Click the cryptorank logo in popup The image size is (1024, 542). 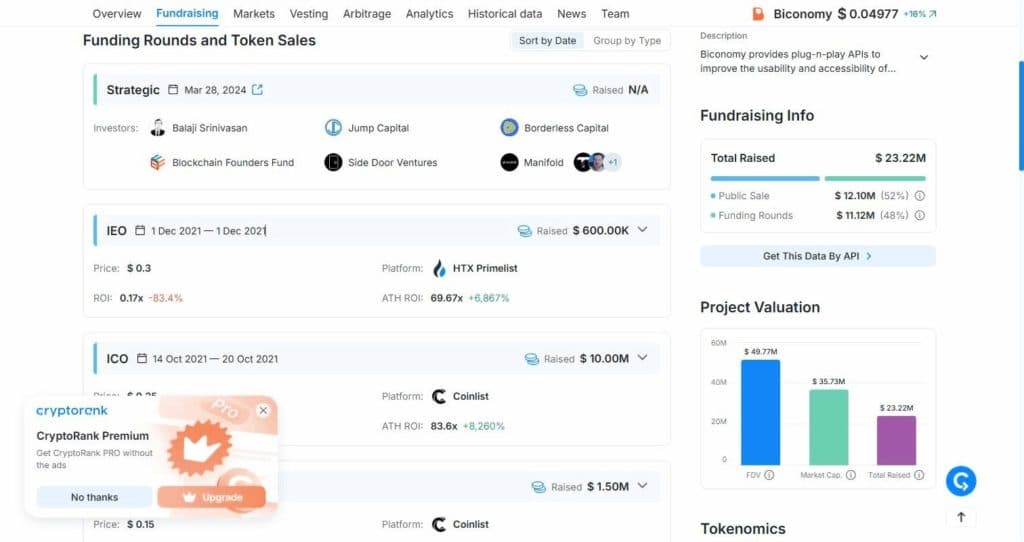(x=72, y=411)
